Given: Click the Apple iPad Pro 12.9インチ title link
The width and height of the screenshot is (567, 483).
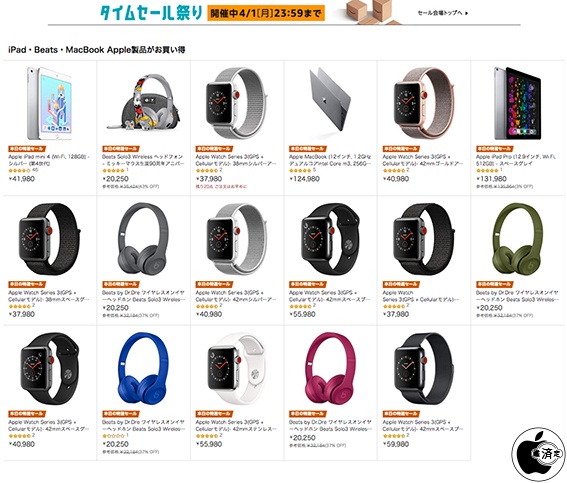Looking at the screenshot, I should point(516,160).
